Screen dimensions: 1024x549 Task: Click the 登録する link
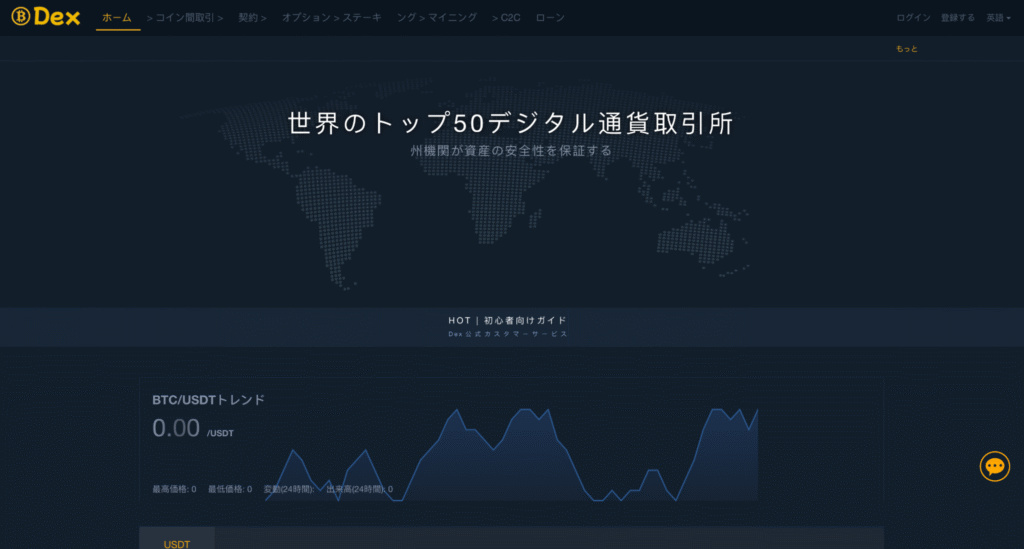[957, 18]
